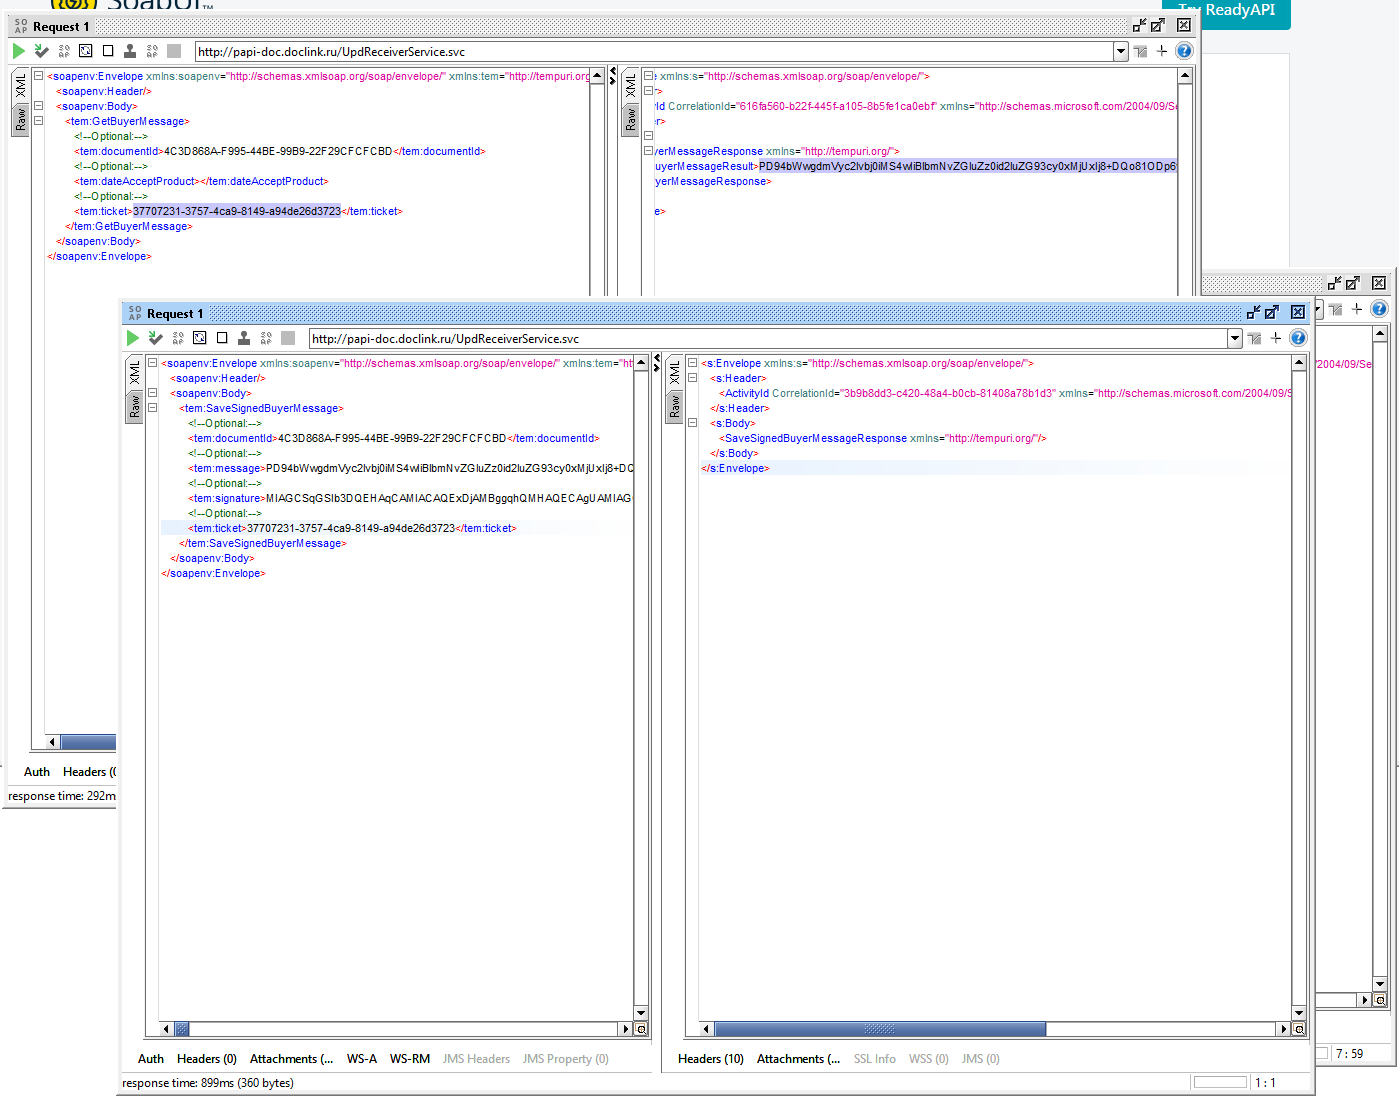Switch front request editor to Raw tab
The image size is (1399, 1108).
(x=134, y=405)
